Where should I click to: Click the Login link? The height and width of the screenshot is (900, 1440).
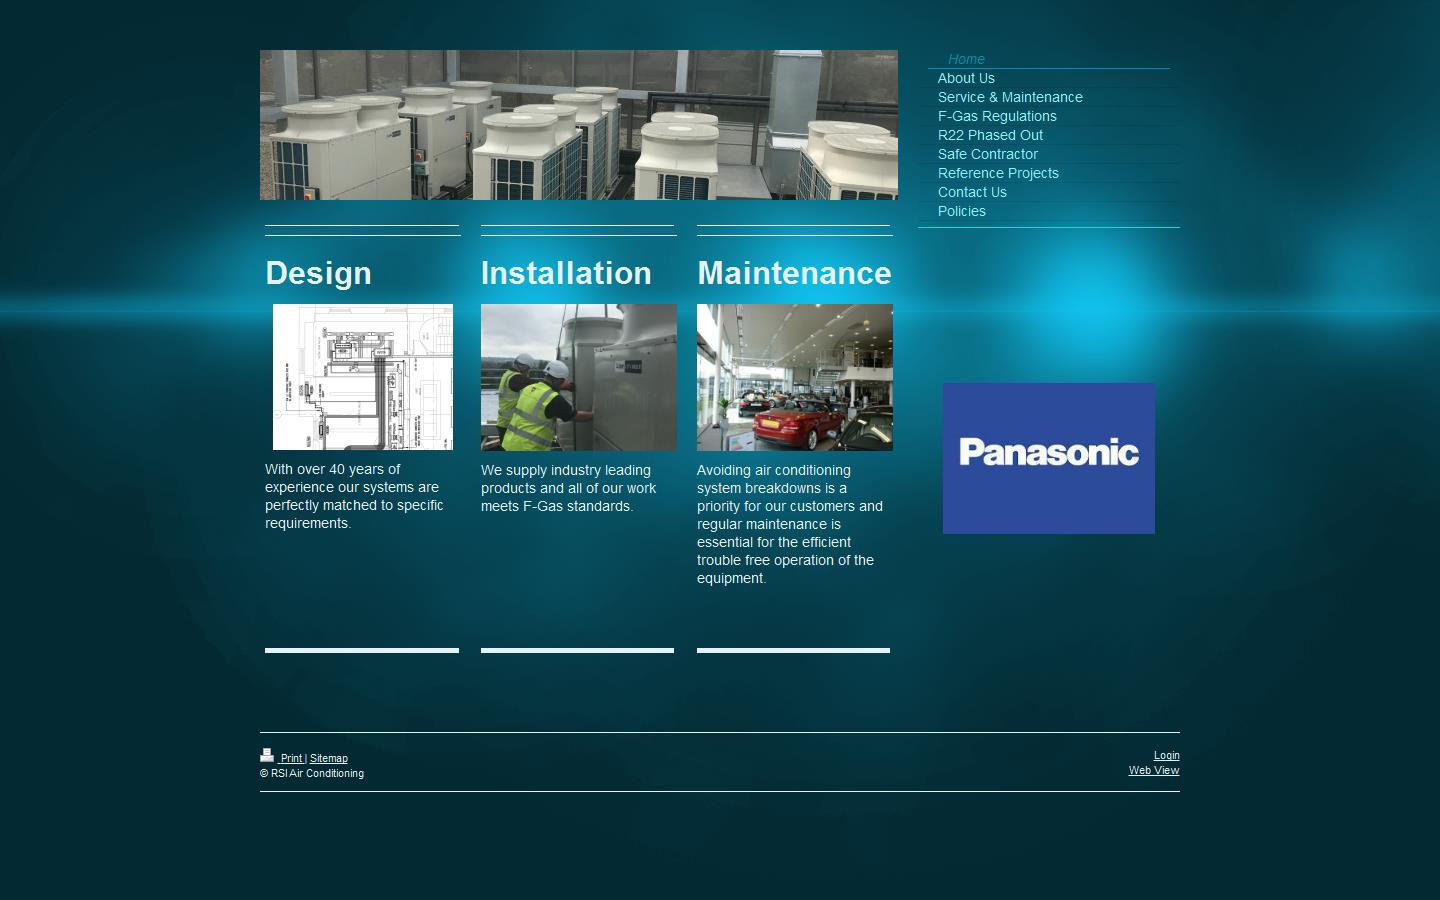(x=1166, y=755)
